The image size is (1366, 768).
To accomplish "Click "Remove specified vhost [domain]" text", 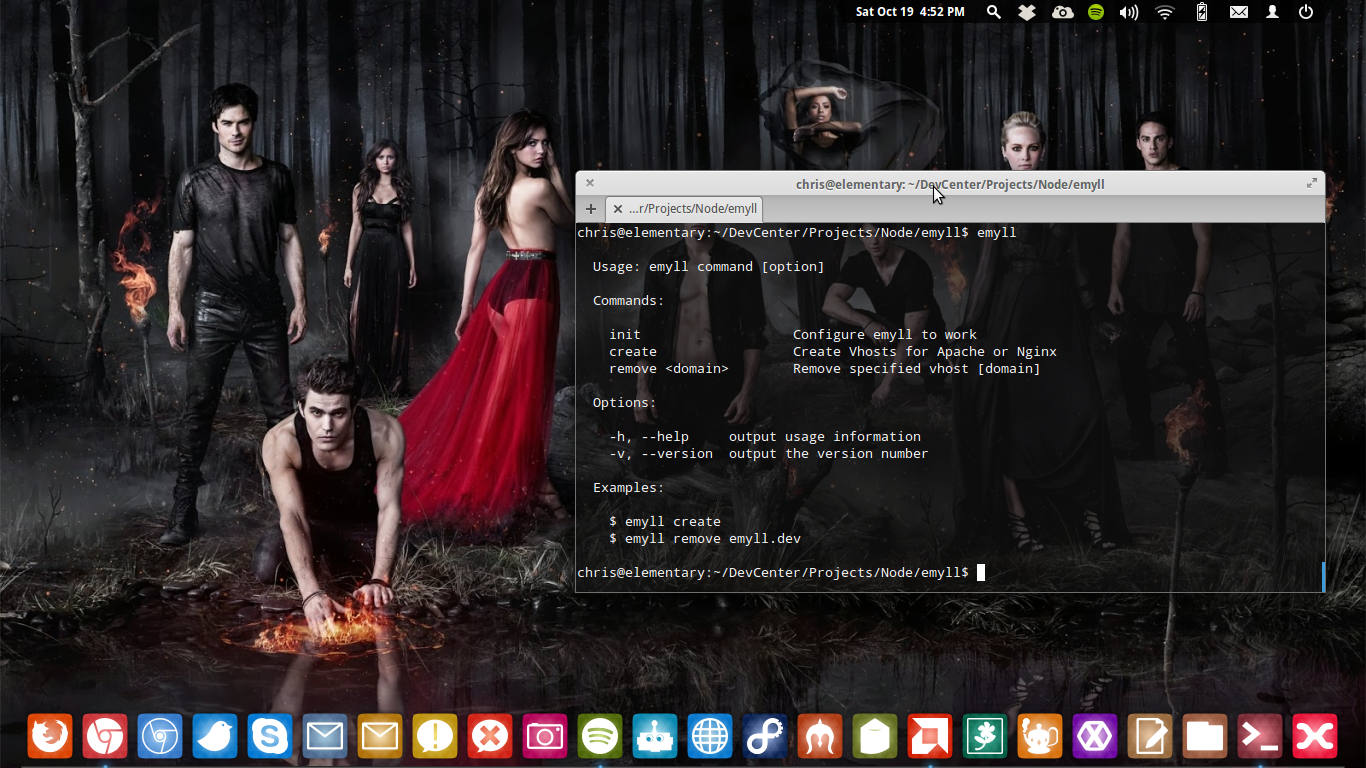I will click(917, 369).
